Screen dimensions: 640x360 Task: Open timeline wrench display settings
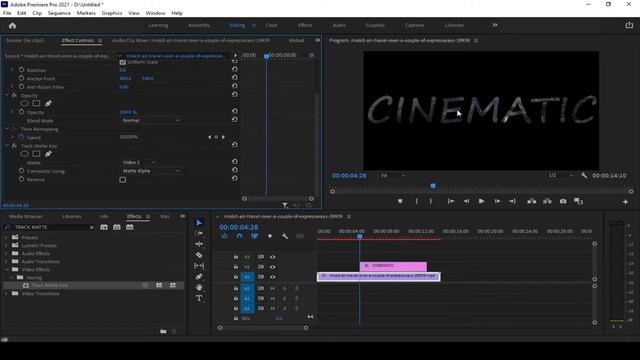point(285,236)
